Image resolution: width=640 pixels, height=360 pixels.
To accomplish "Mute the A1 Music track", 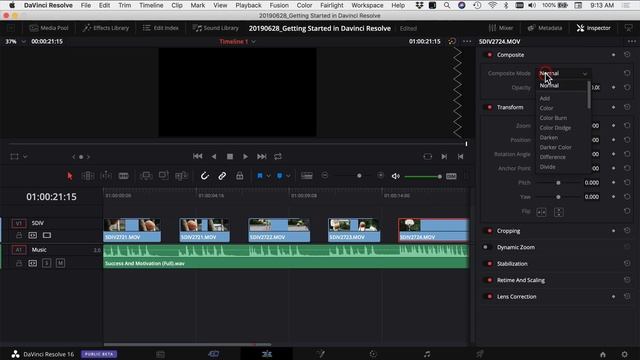I will pos(60,263).
